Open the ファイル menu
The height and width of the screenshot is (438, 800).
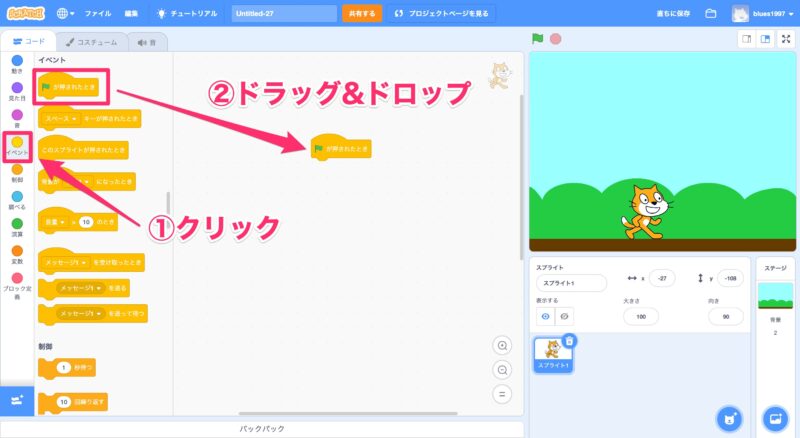point(98,14)
